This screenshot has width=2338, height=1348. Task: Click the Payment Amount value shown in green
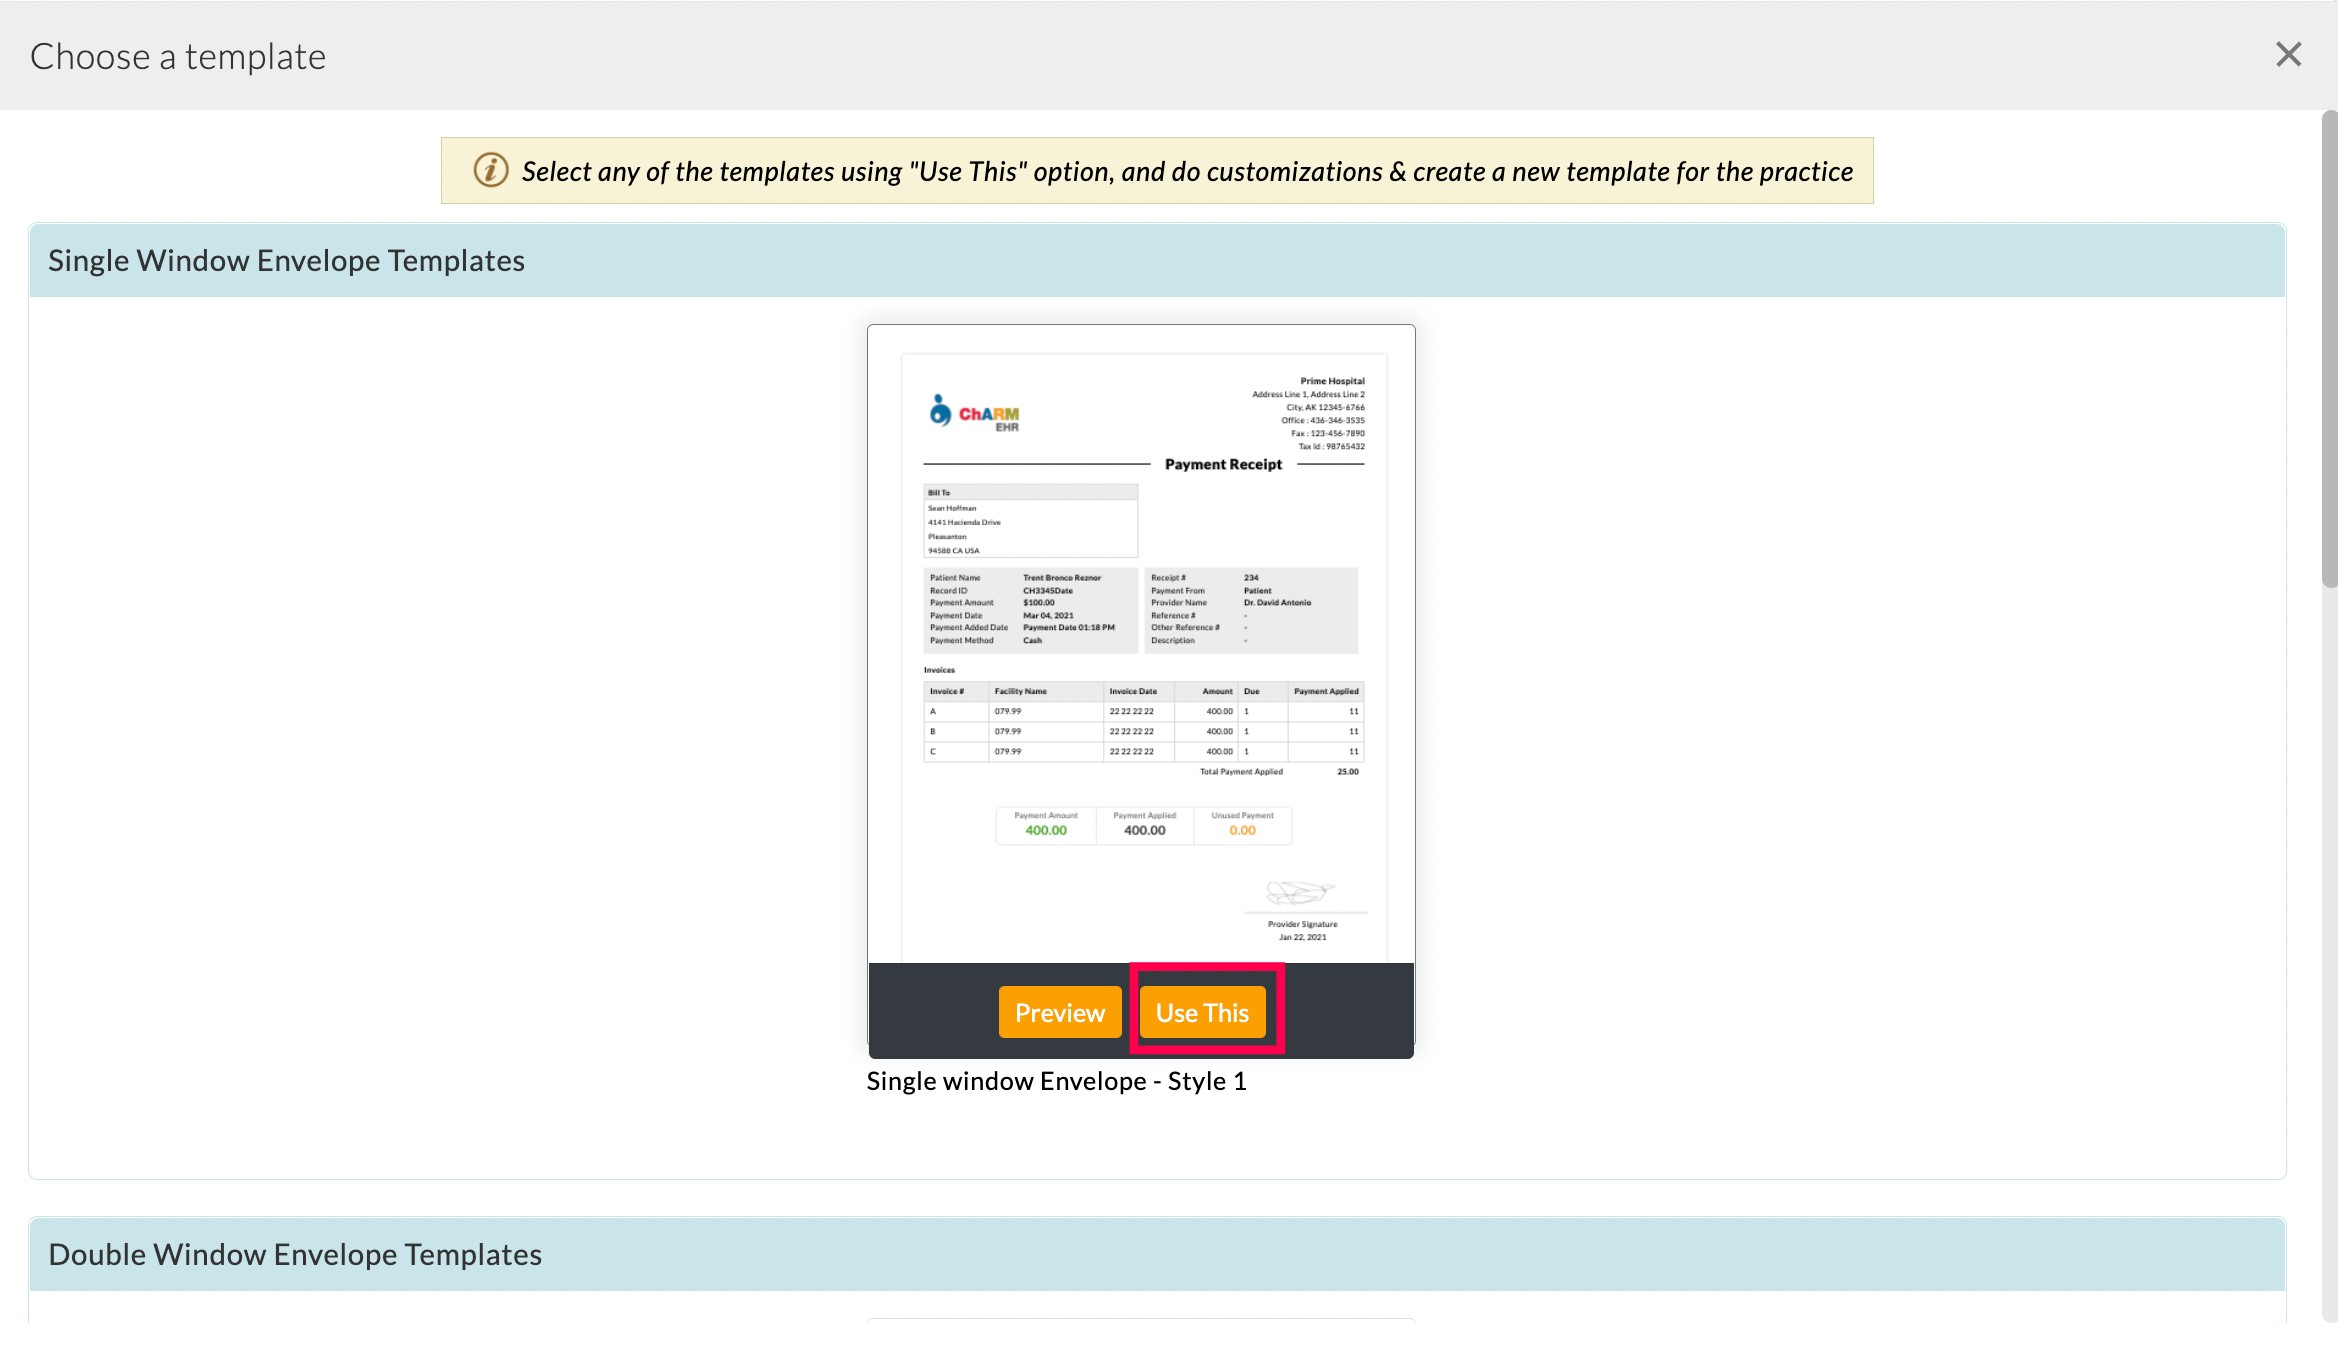tap(1045, 829)
